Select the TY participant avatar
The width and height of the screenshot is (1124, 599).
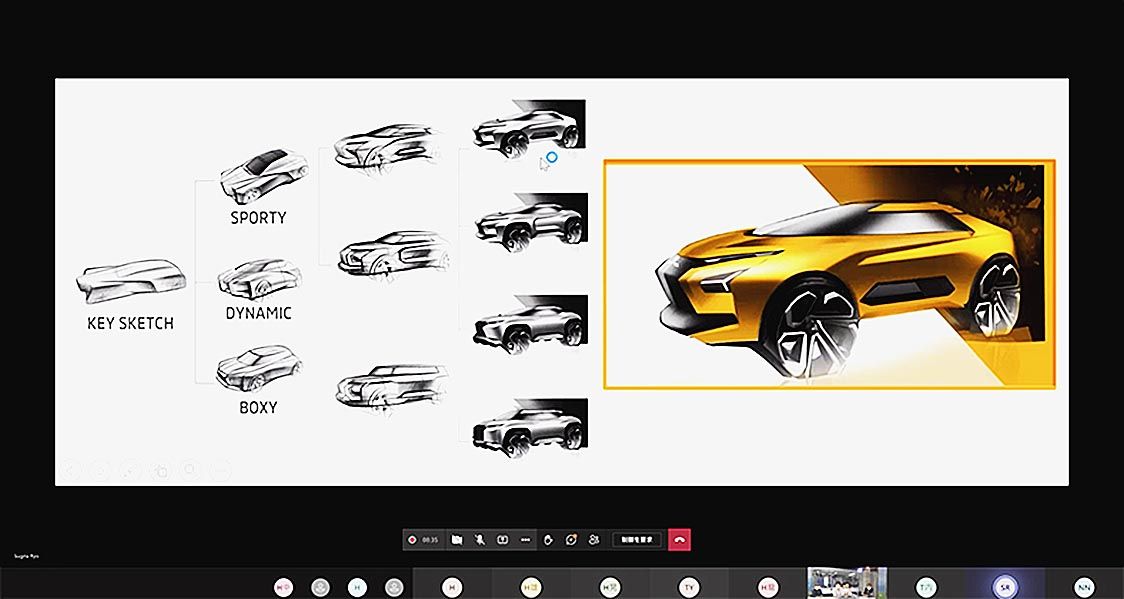coord(688,587)
